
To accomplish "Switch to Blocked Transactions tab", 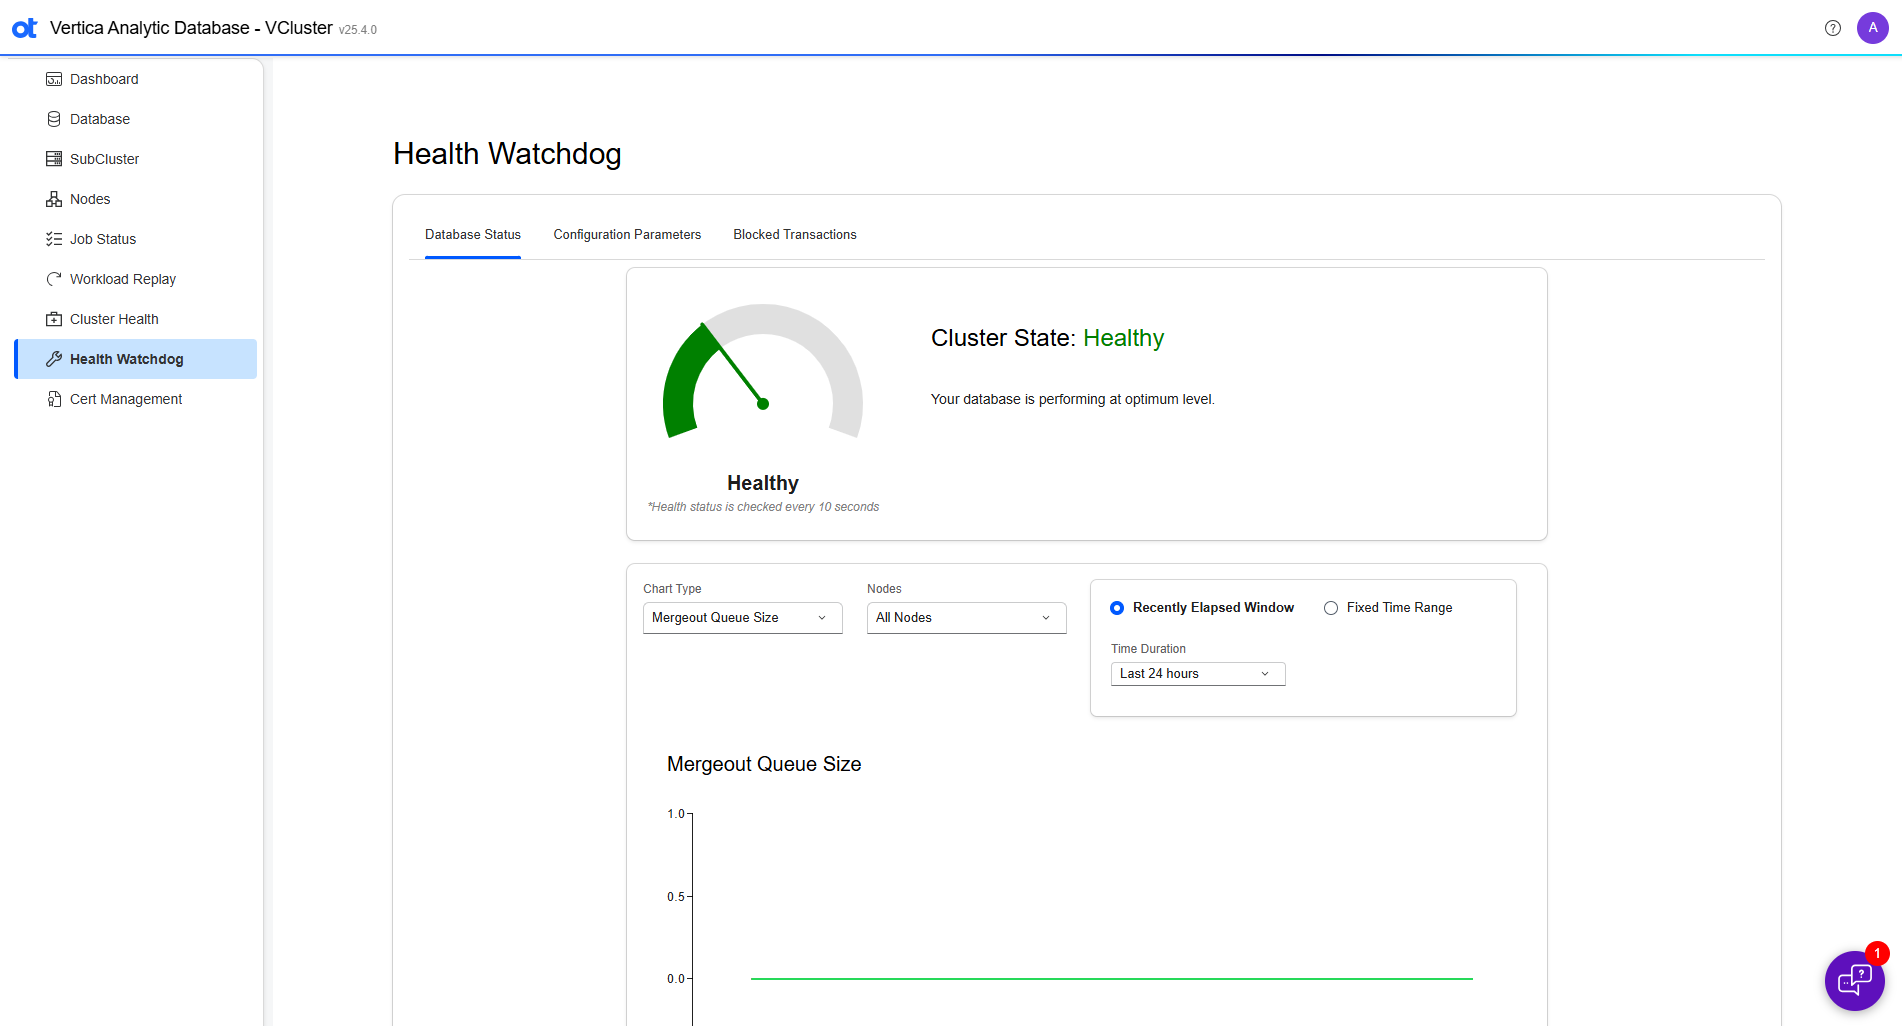I will tap(794, 235).
